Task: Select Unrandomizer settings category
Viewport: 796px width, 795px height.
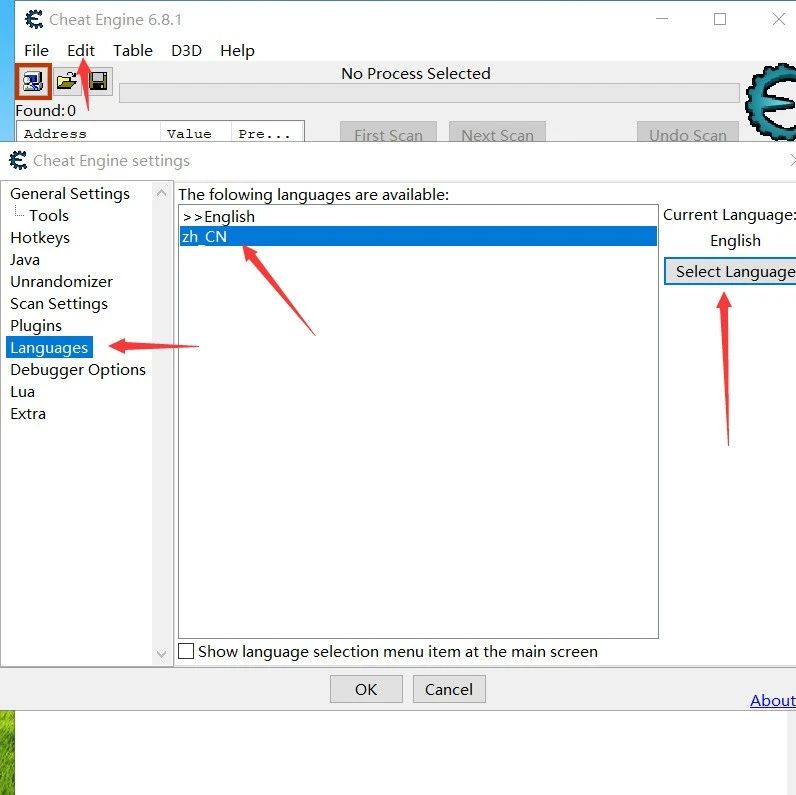Action: click(61, 281)
